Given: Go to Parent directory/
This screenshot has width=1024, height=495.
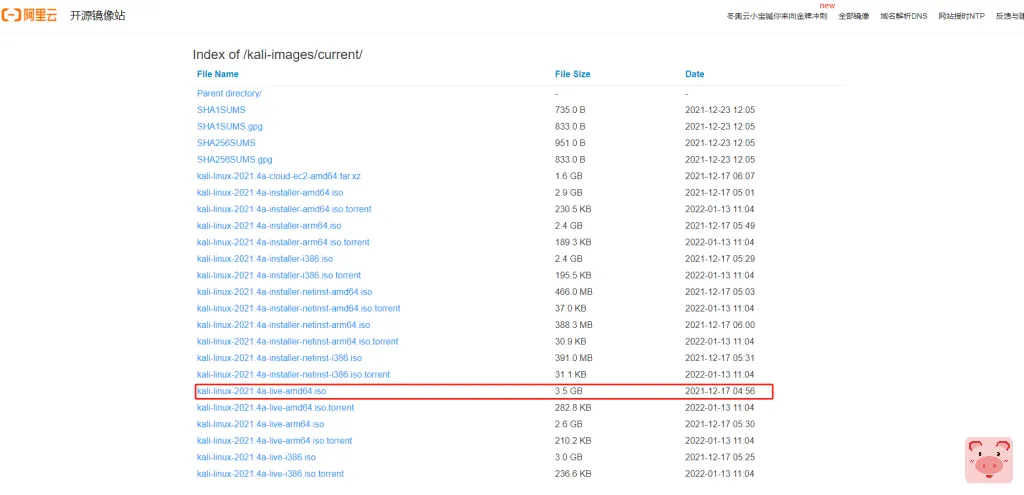Looking at the screenshot, I should click(x=229, y=93).
